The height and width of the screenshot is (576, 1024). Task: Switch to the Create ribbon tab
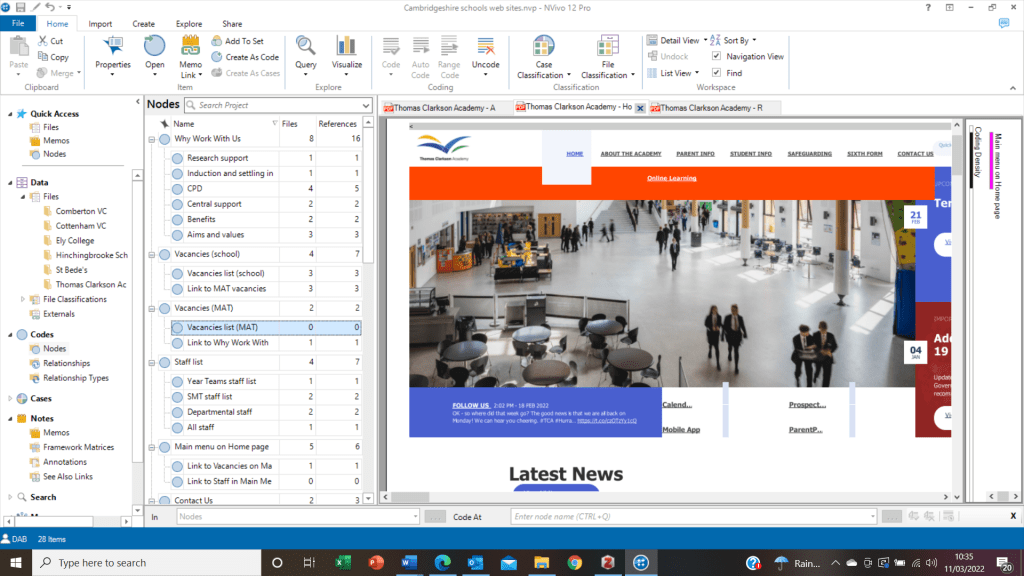click(x=144, y=23)
